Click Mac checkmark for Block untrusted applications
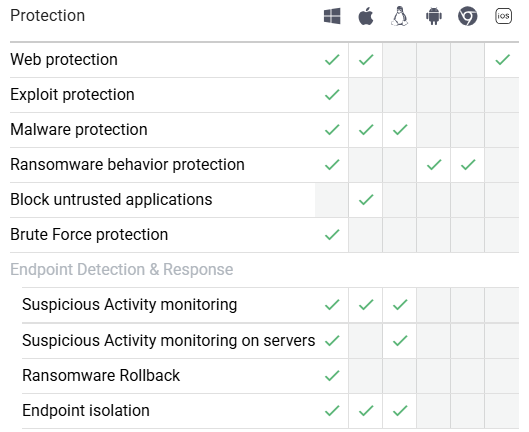The height and width of the screenshot is (432, 529). click(366, 199)
